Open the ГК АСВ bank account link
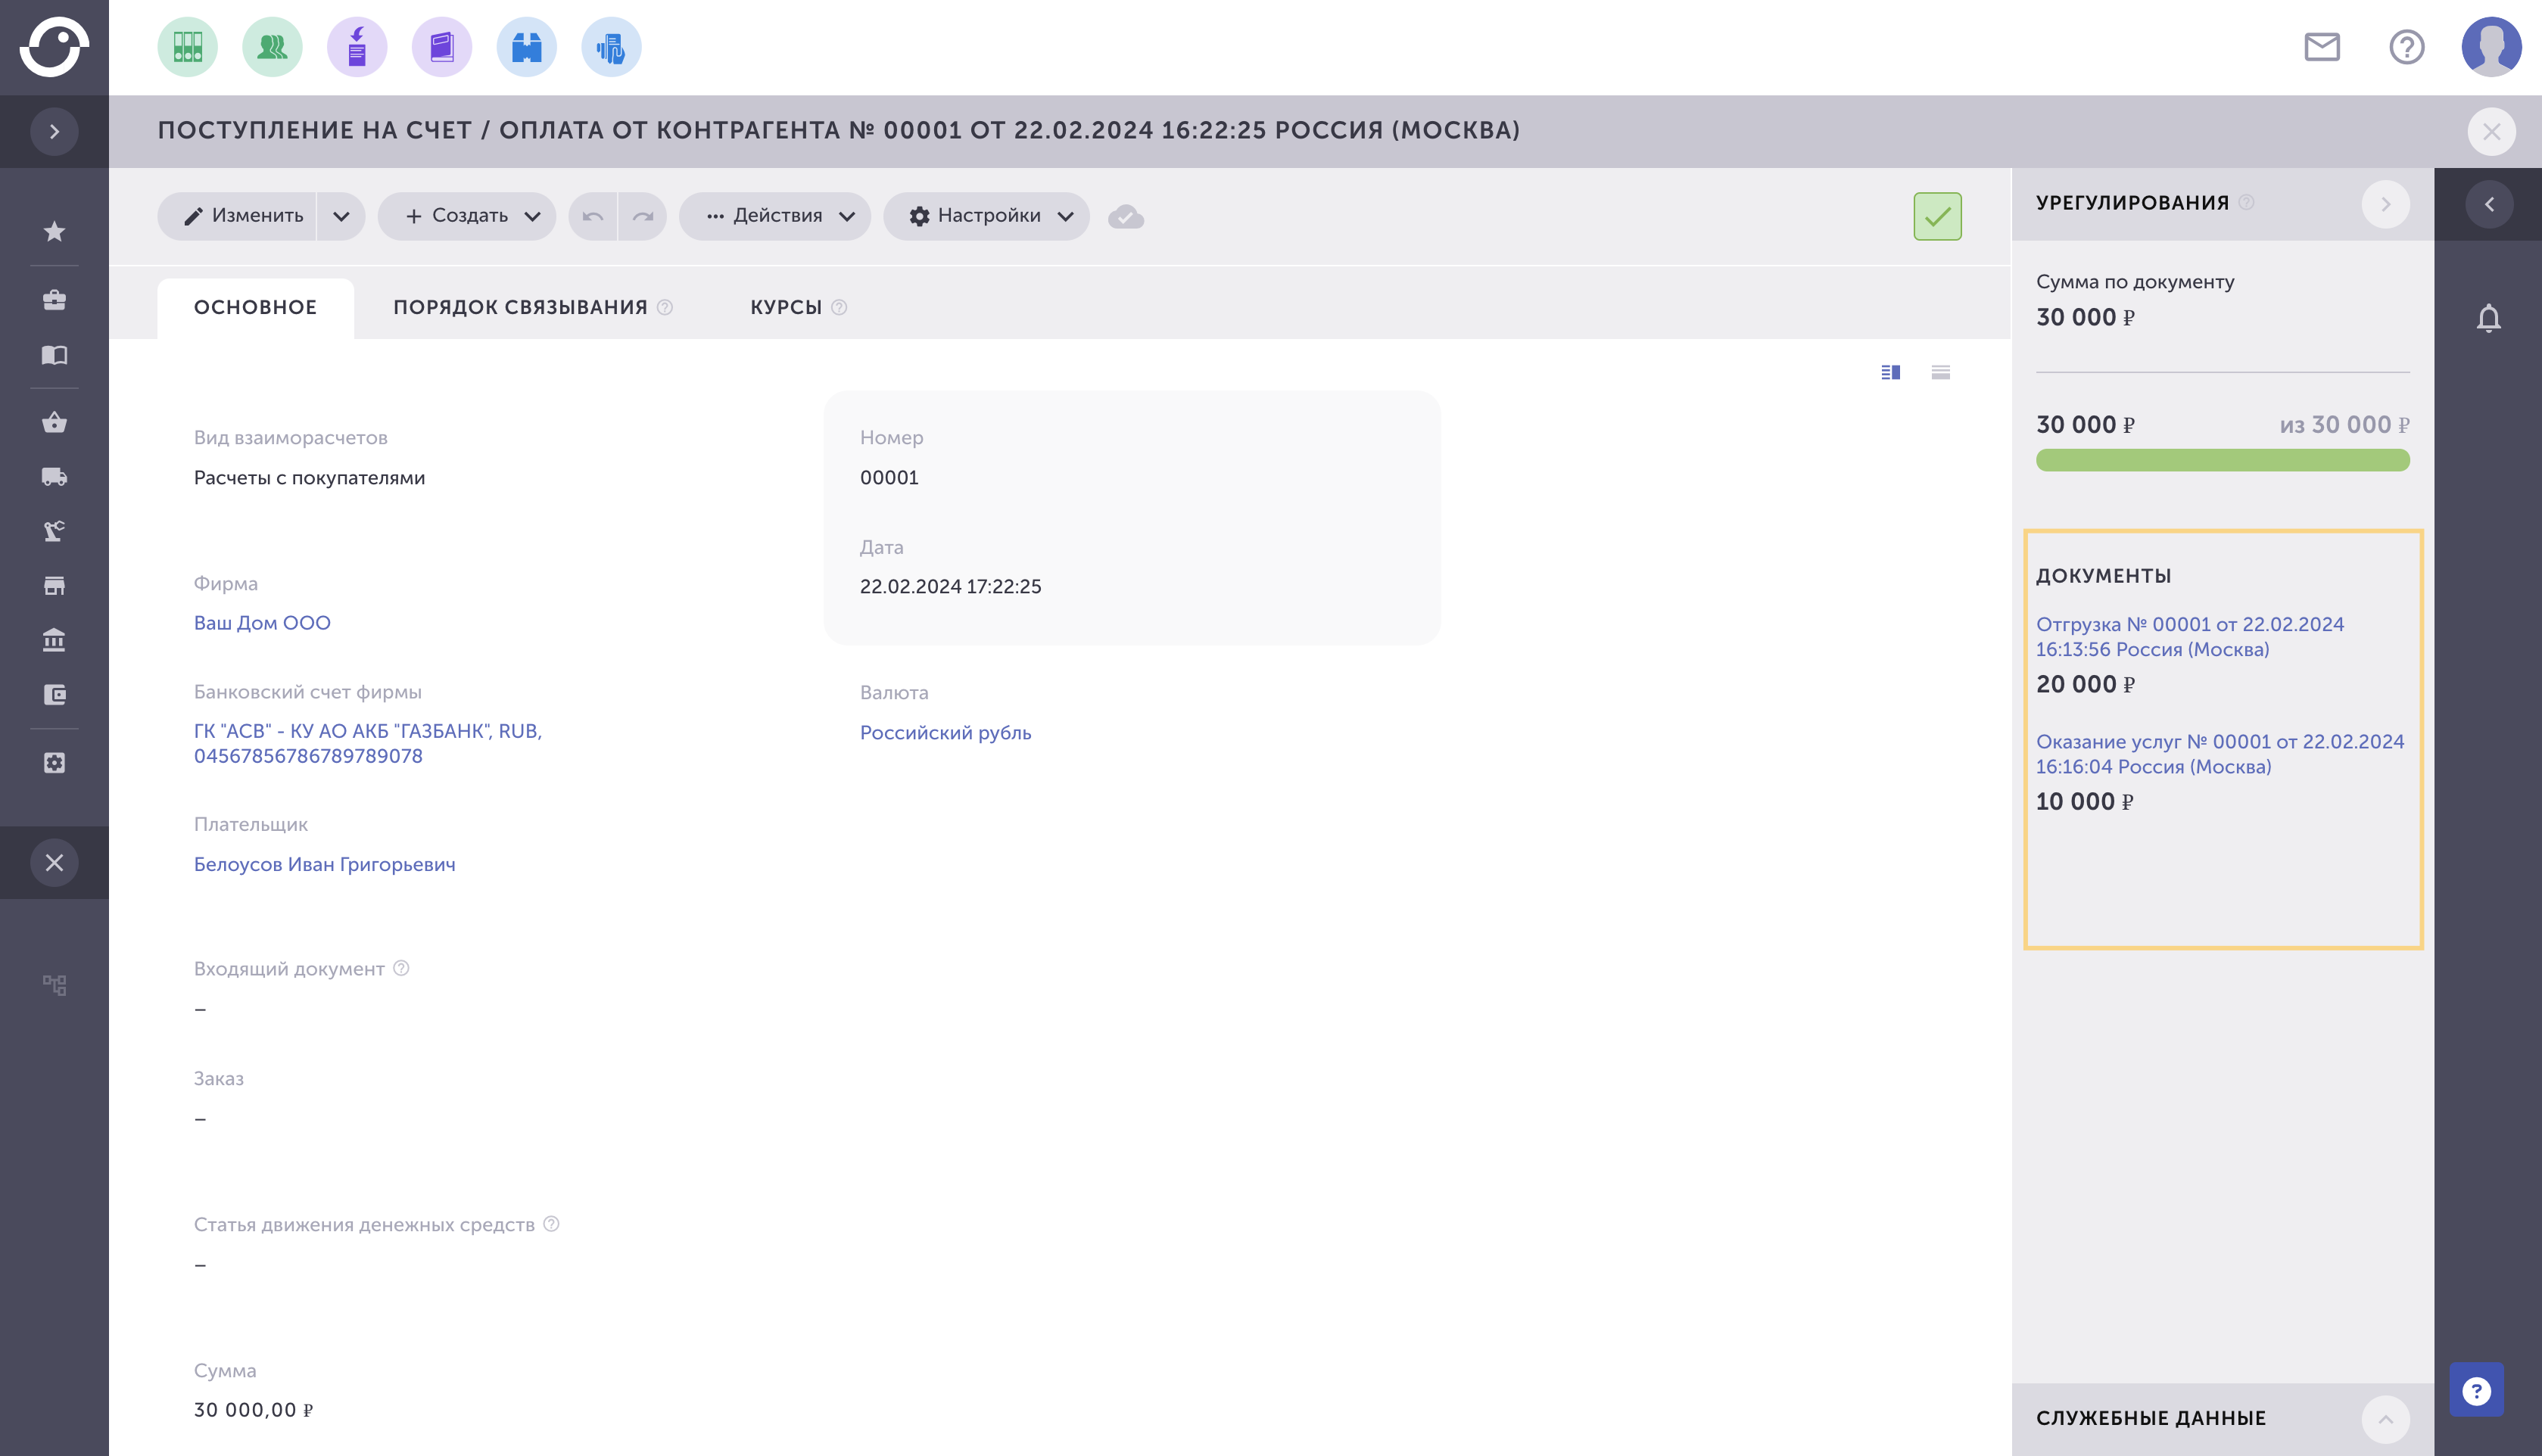 [368, 744]
